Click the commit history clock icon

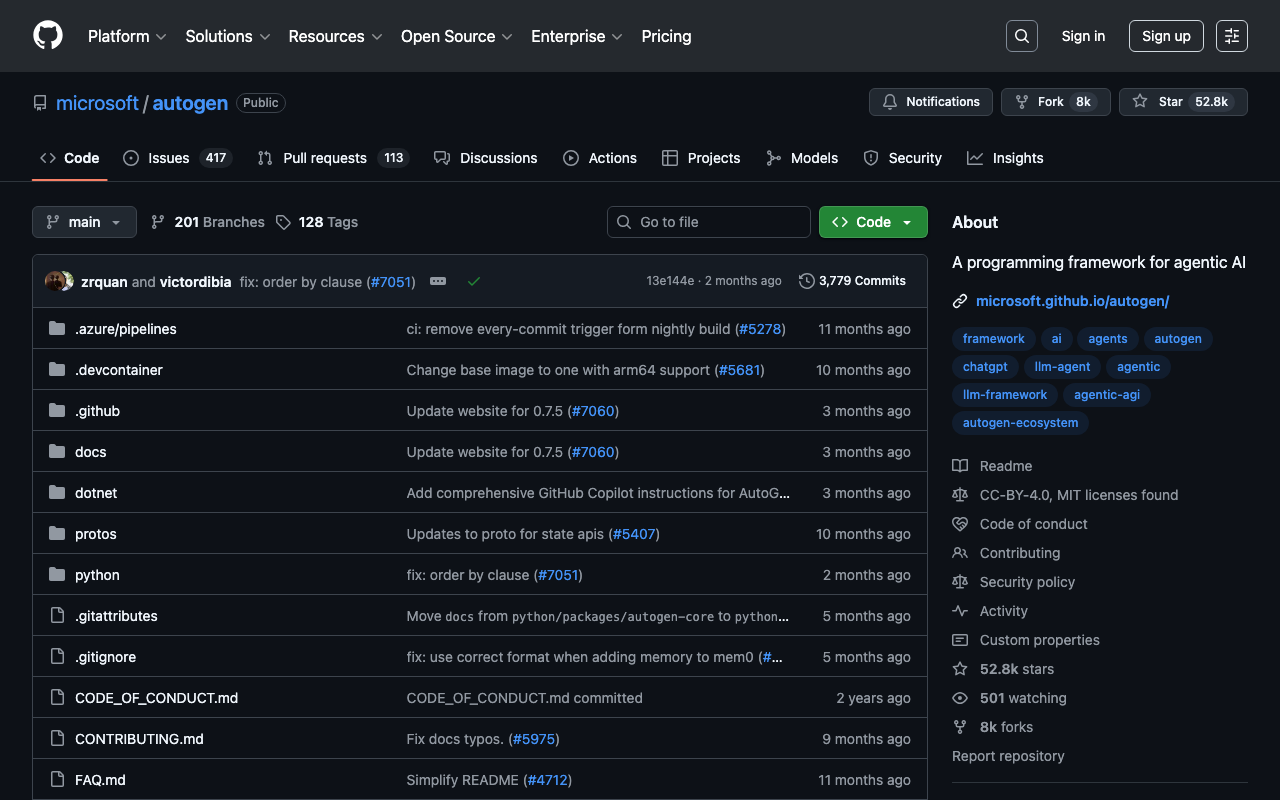pyautogui.click(x=806, y=281)
